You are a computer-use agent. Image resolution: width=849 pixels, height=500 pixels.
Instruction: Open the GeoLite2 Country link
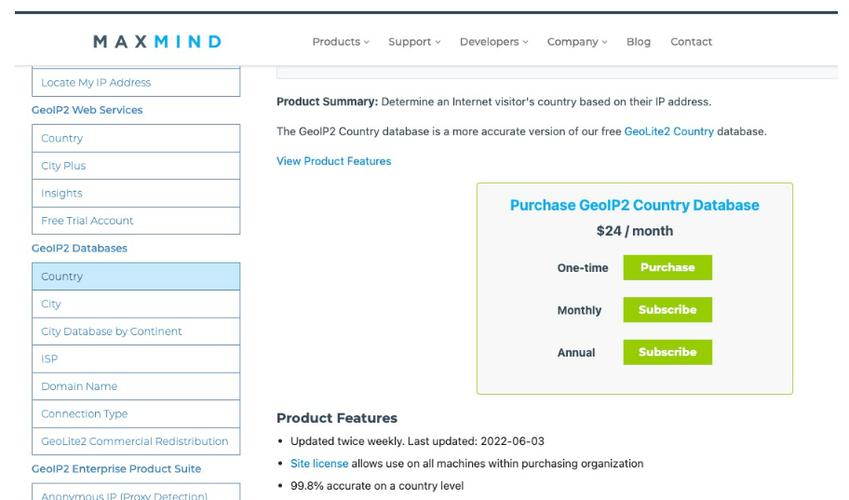pos(669,131)
